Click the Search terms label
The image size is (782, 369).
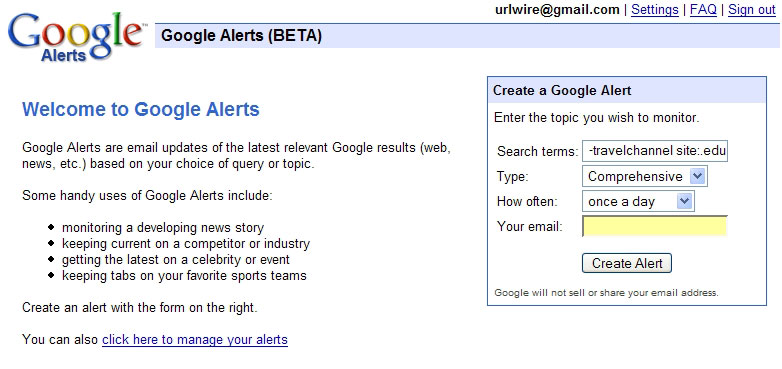(x=537, y=152)
